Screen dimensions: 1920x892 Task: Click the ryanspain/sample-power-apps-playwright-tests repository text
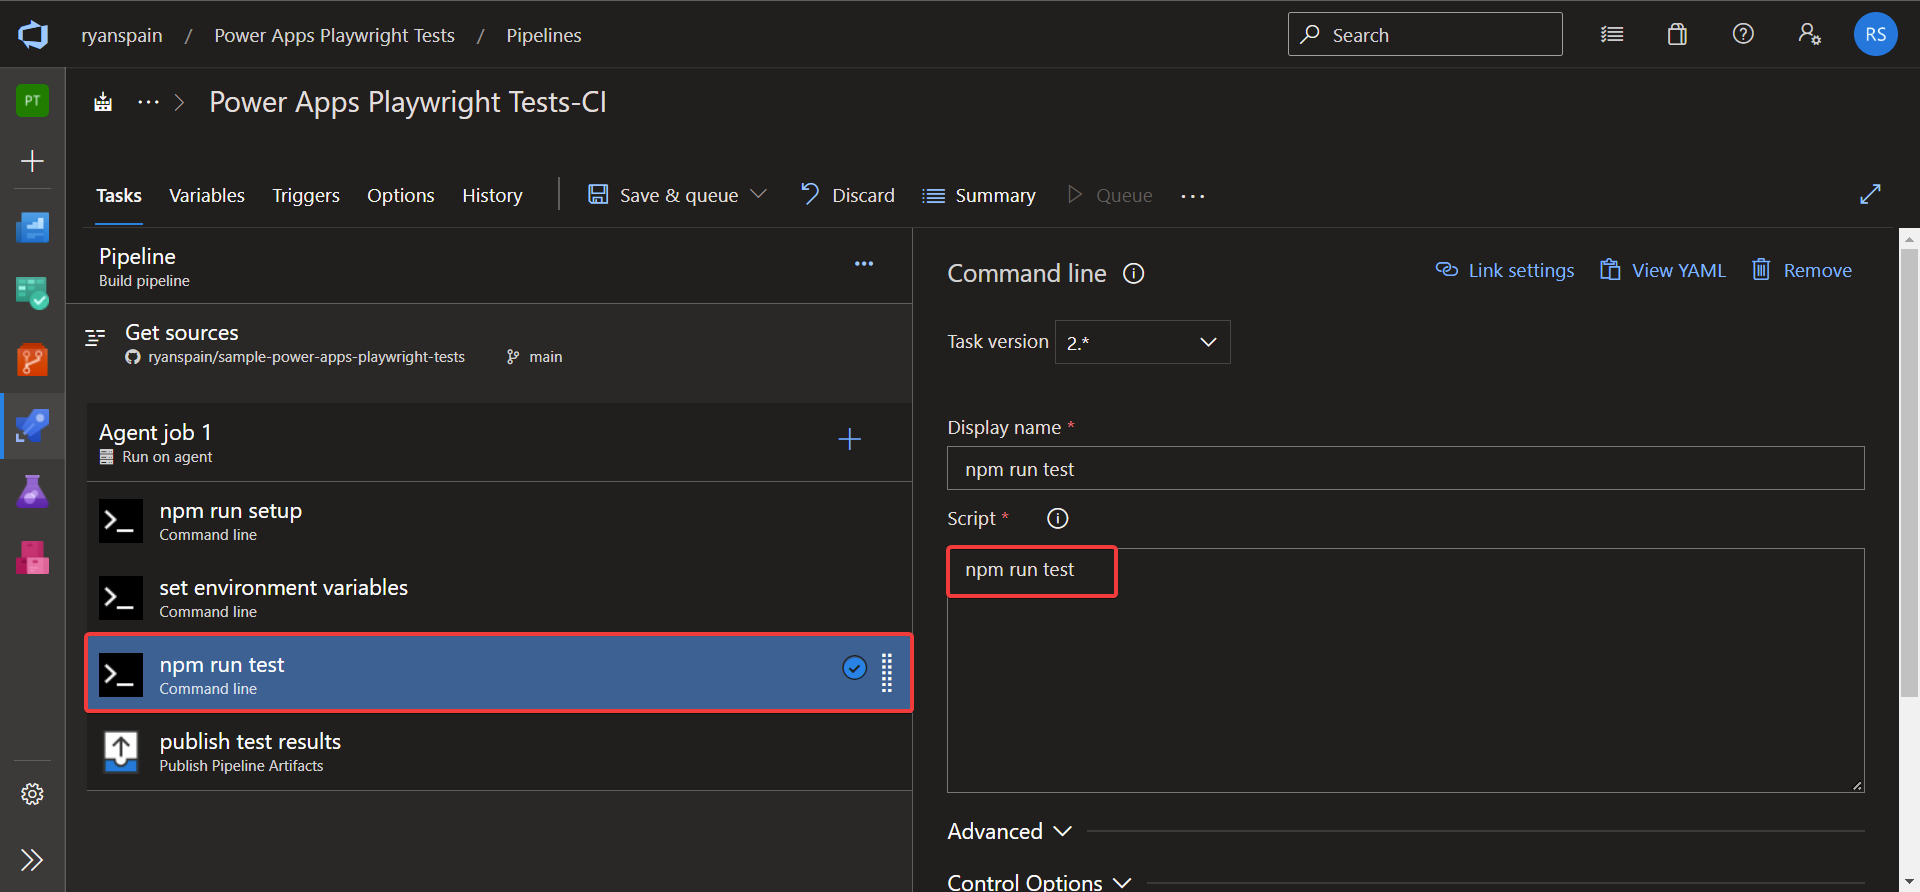306,357
